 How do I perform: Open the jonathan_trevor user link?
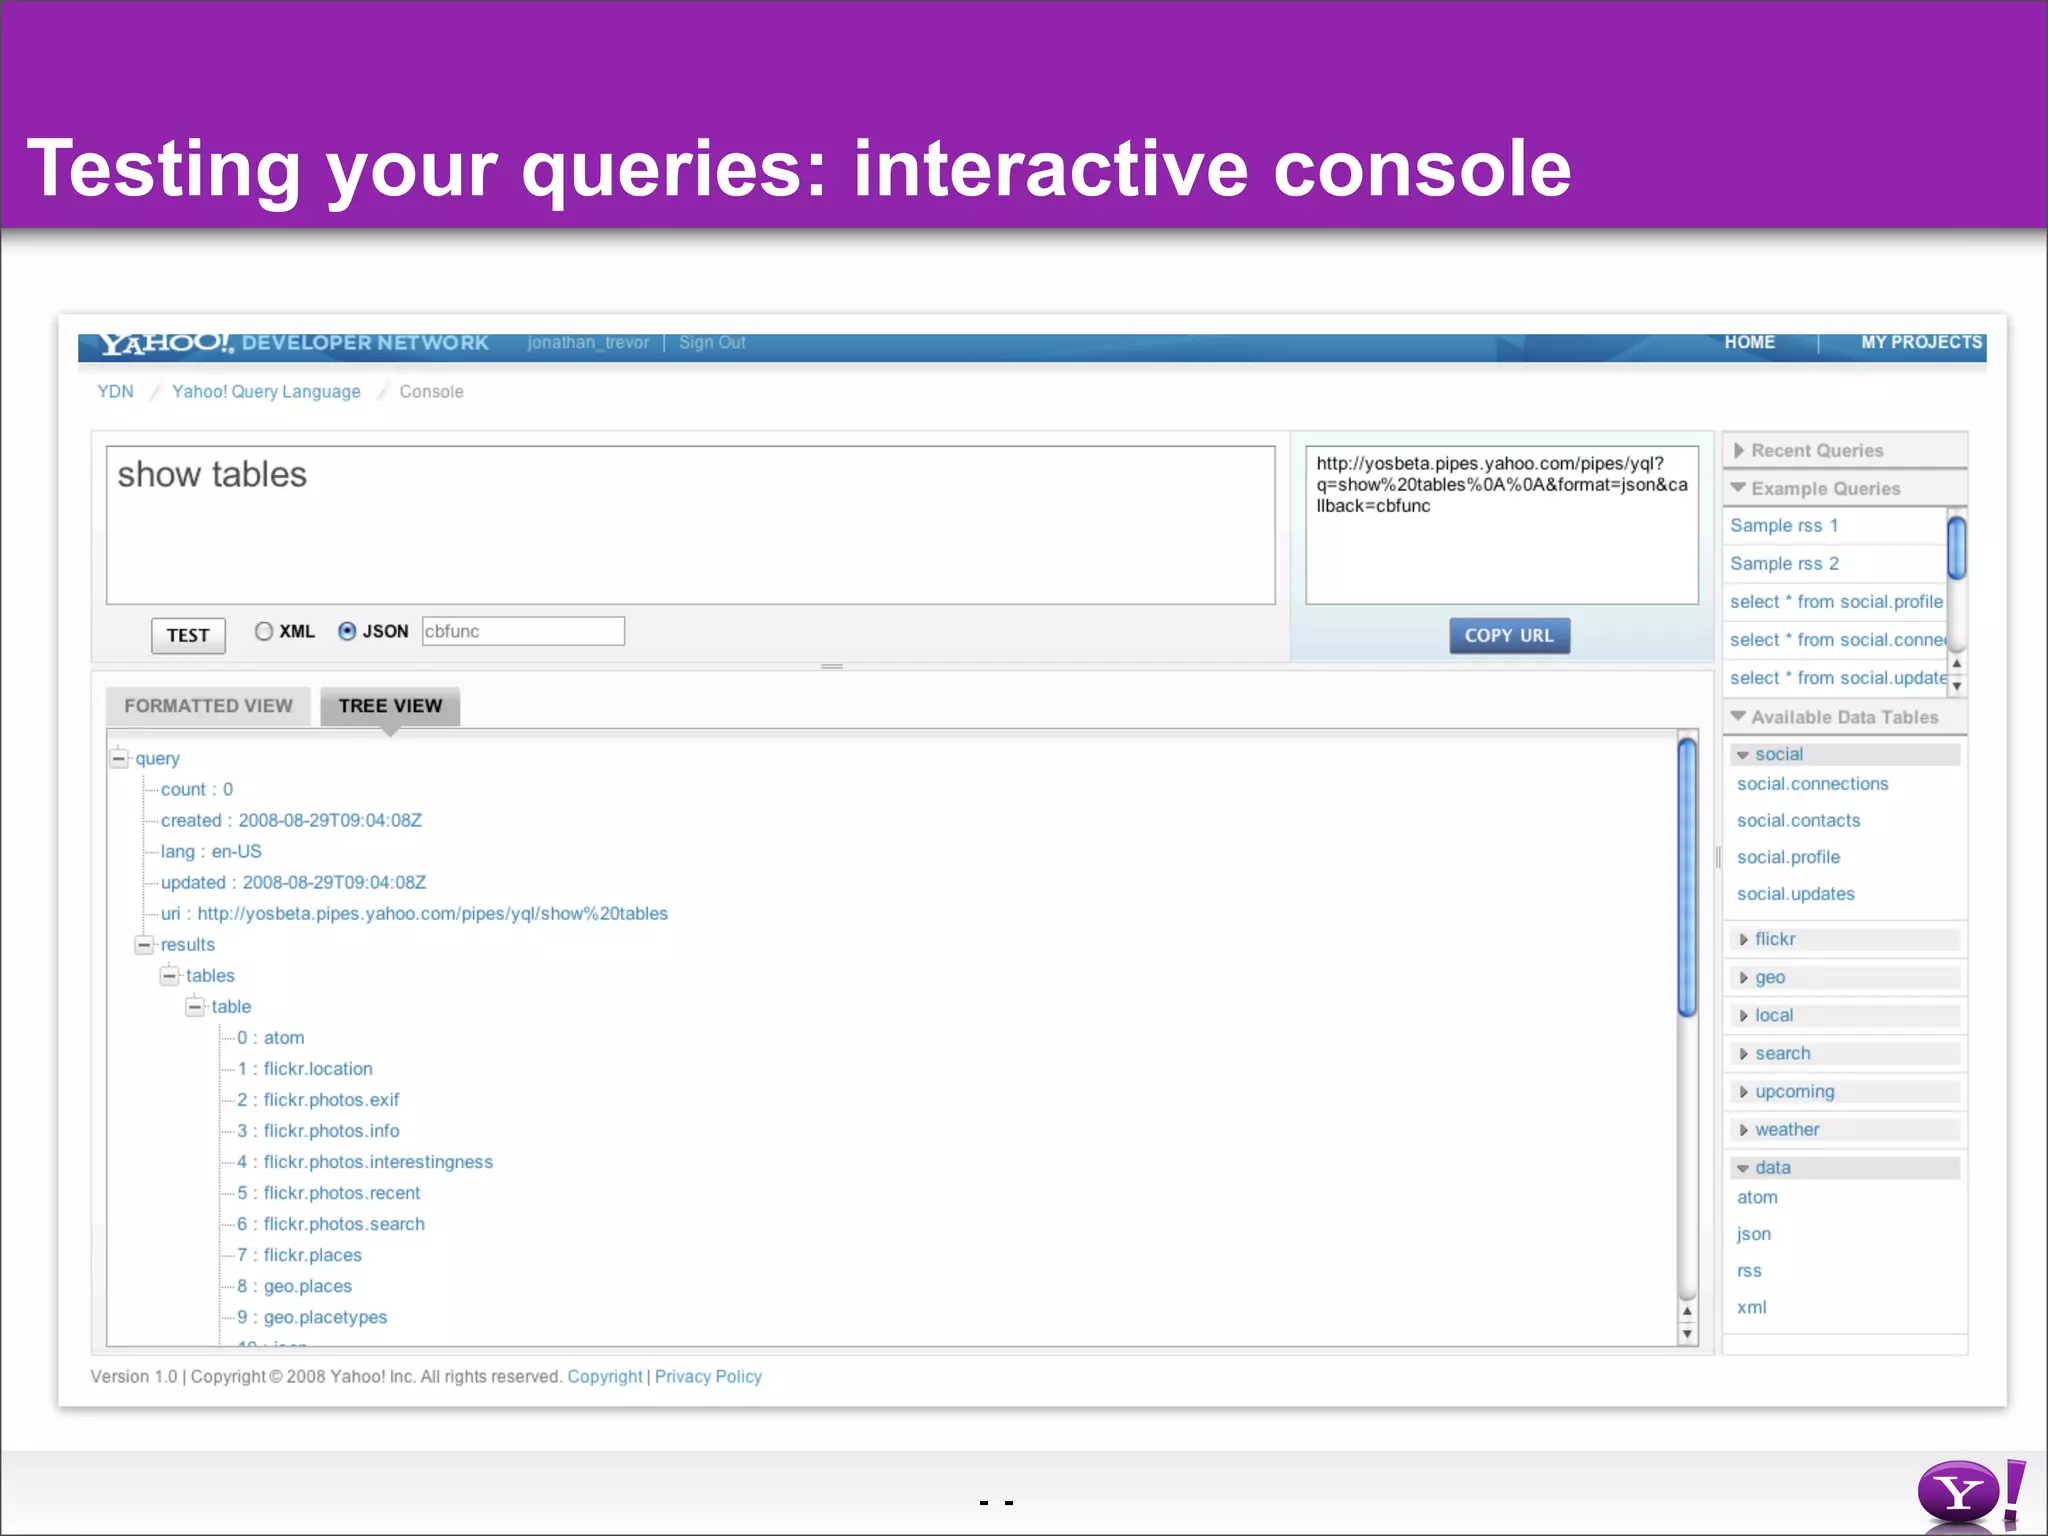pos(588,342)
